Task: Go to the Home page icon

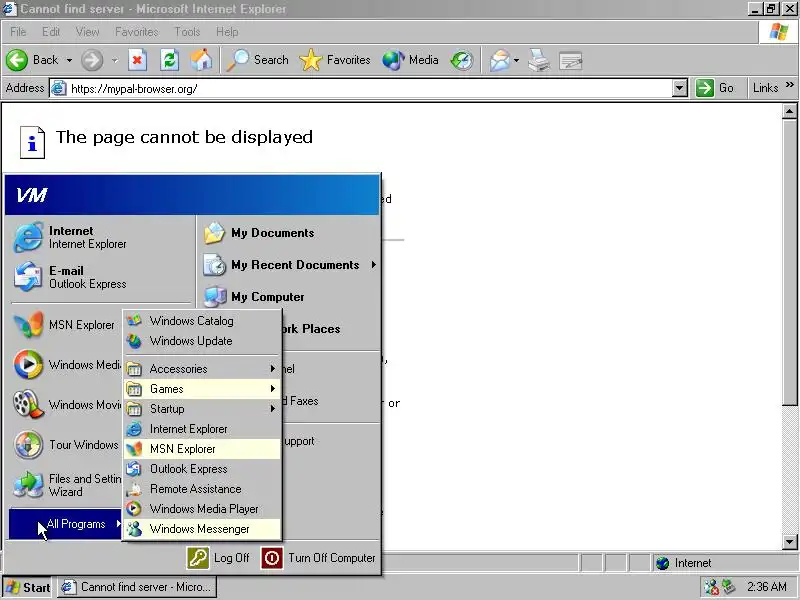Action: (x=201, y=60)
